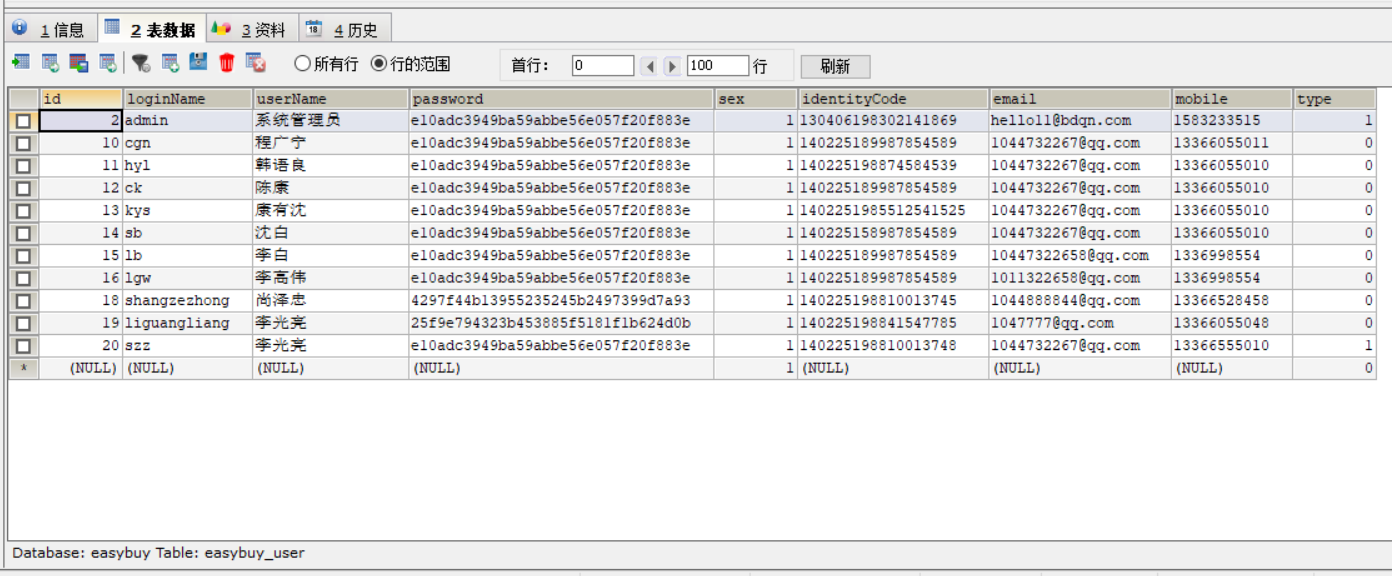Select the cell containing 系统管理员
This screenshot has width=1392, height=576.
coord(331,120)
